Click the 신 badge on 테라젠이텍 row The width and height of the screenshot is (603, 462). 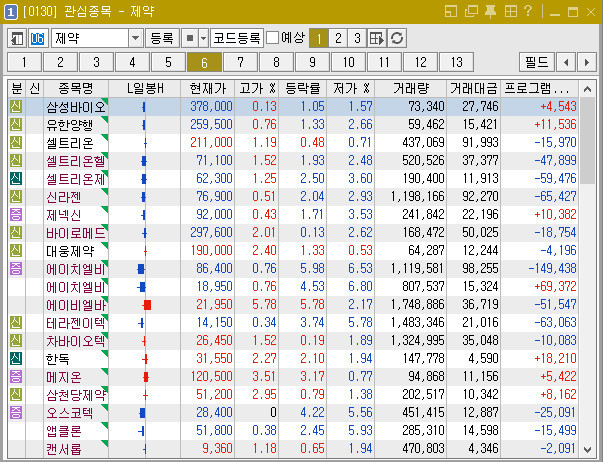[16, 322]
